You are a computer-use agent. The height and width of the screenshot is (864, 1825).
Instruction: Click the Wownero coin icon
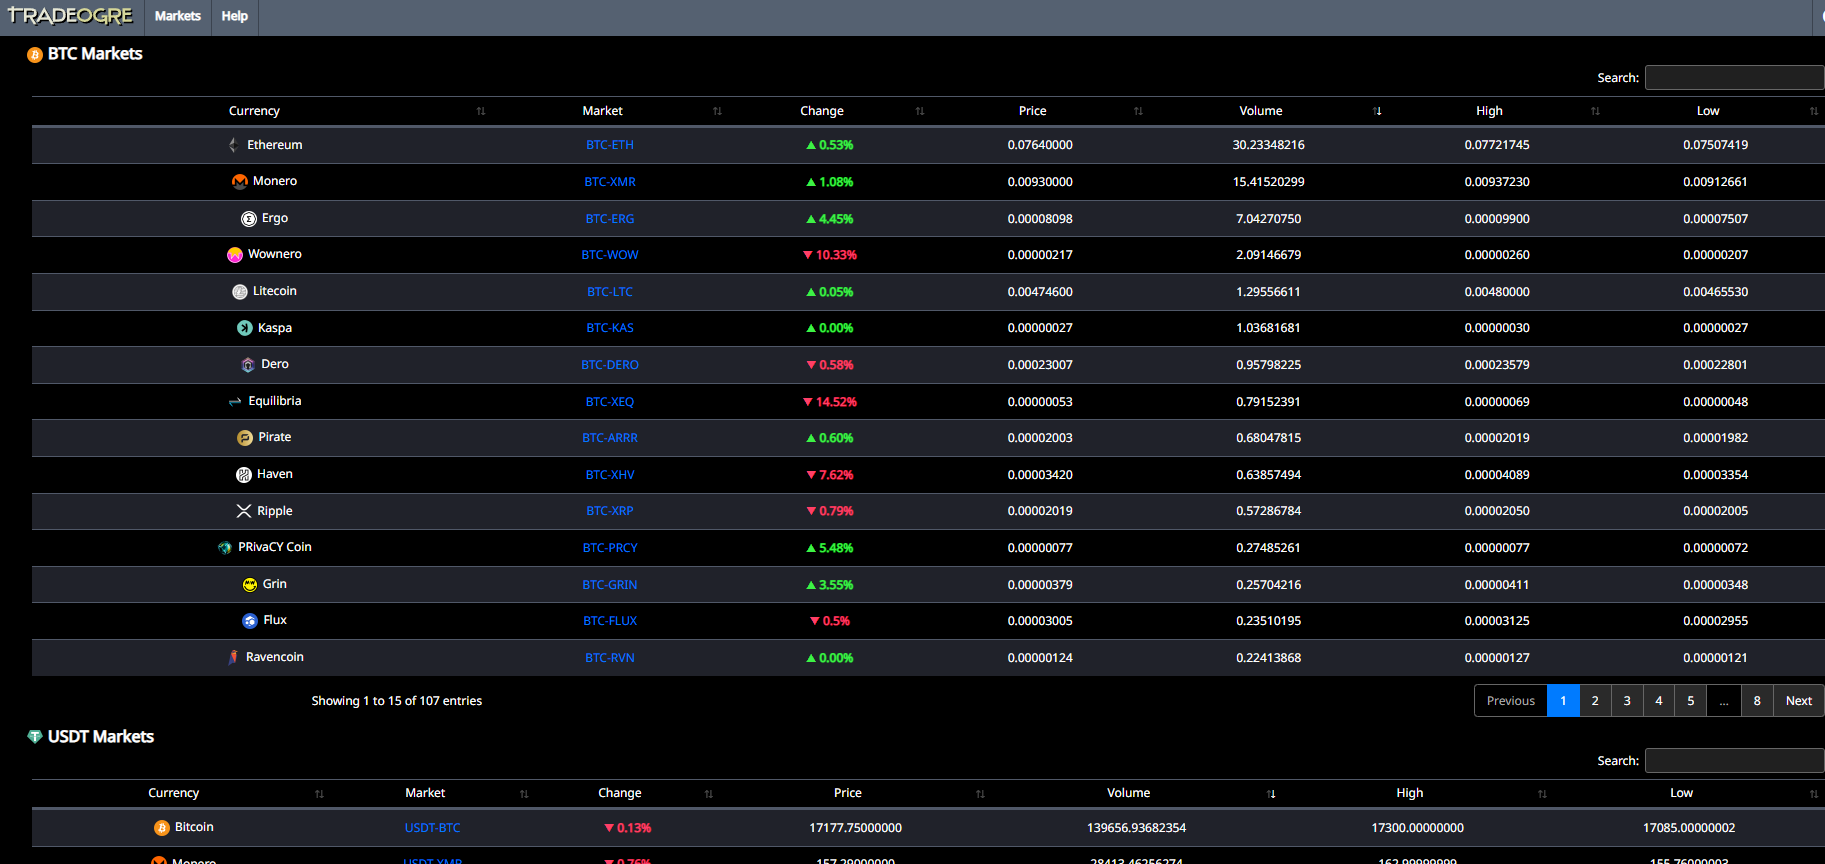pyautogui.click(x=235, y=254)
